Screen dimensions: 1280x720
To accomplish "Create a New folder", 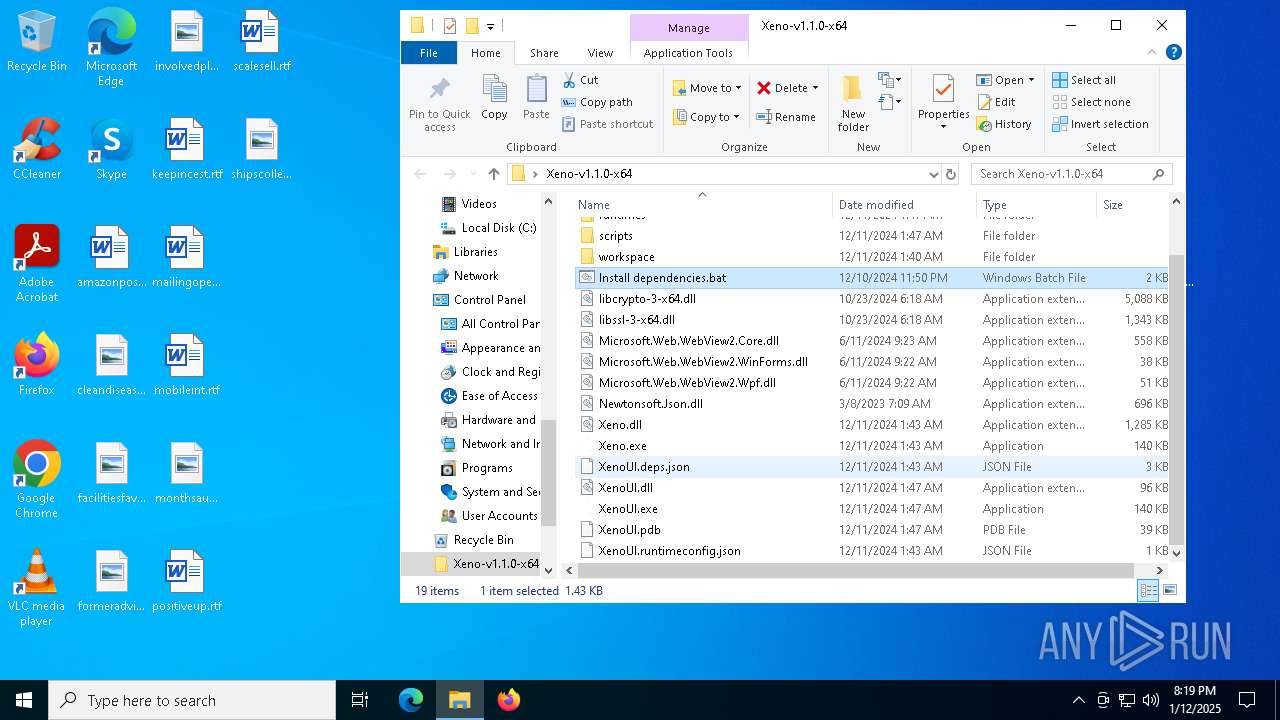I will click(x=853, y=103).
